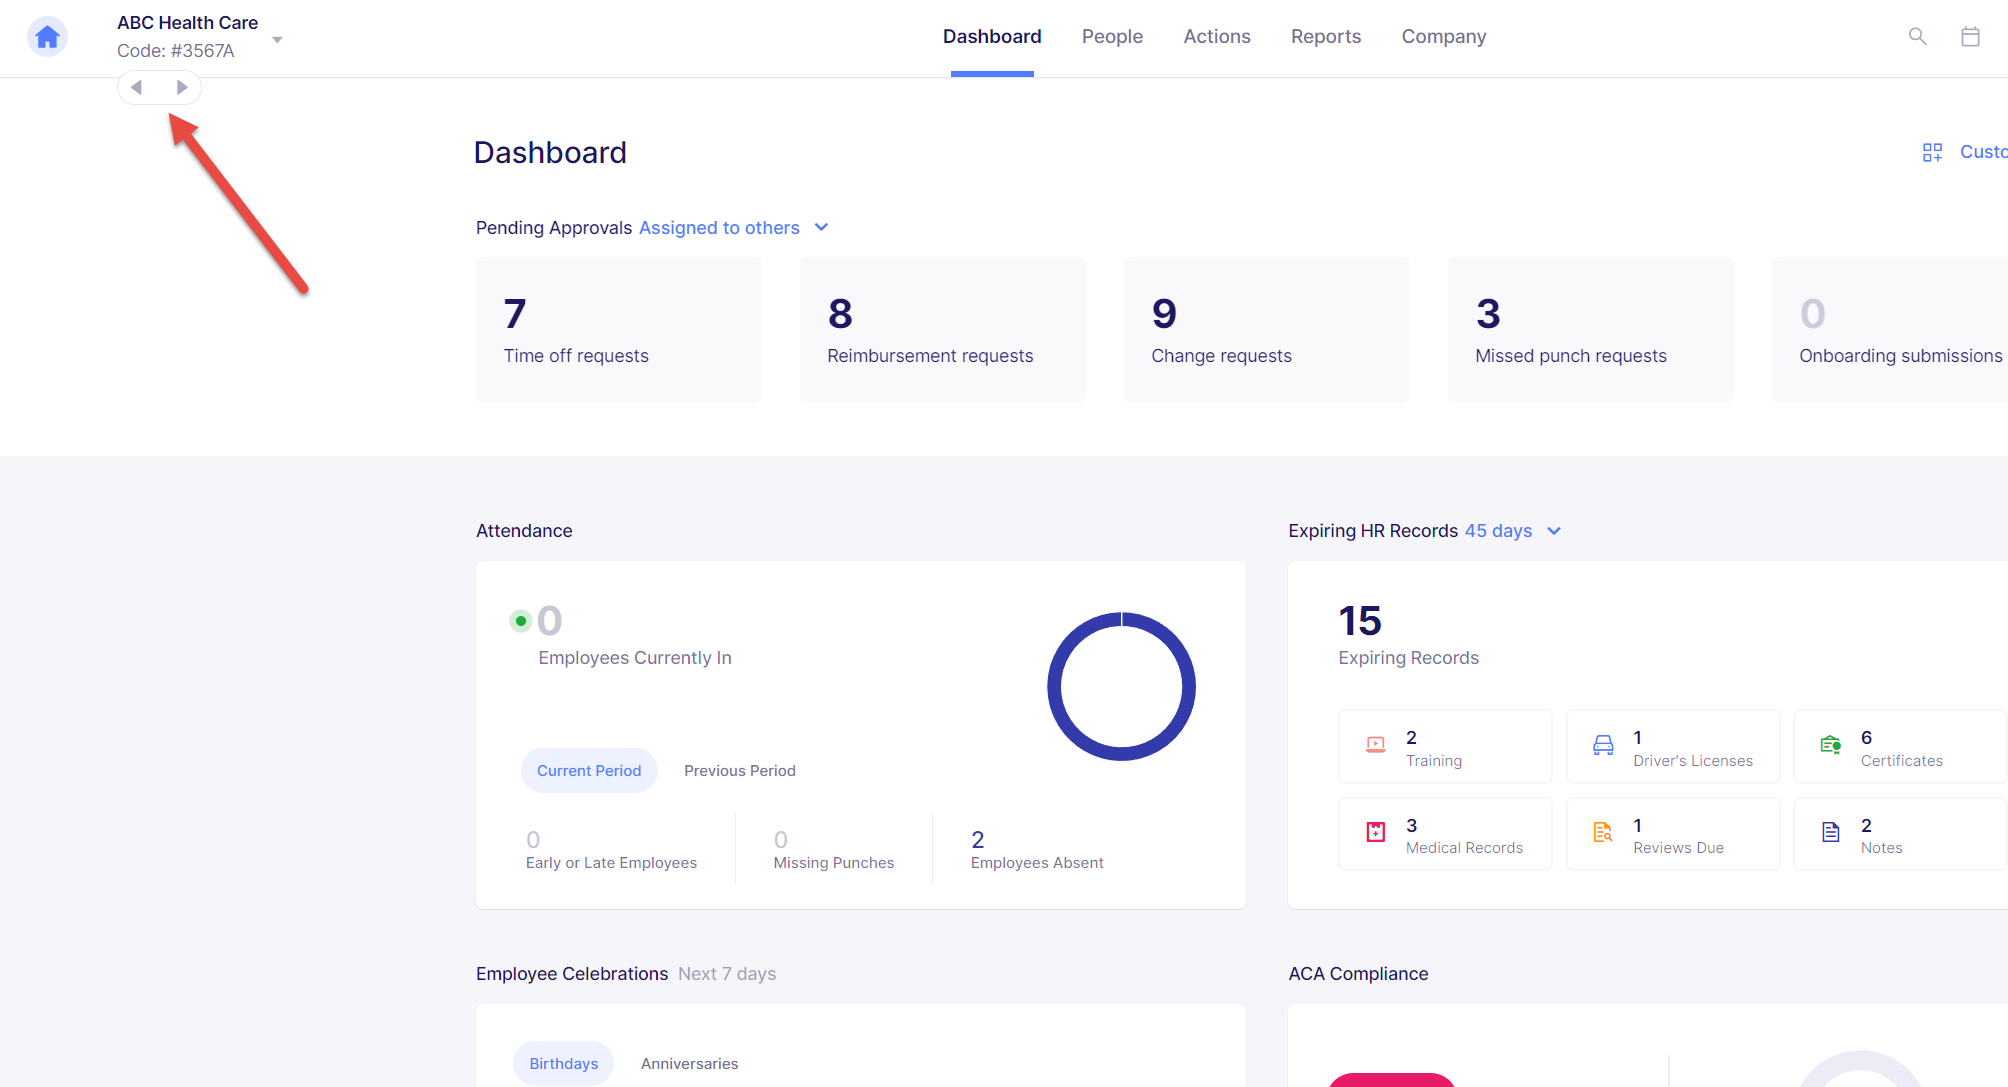Click the Employees Absent count
The image size is (2008, 1087).
(978, 840)
